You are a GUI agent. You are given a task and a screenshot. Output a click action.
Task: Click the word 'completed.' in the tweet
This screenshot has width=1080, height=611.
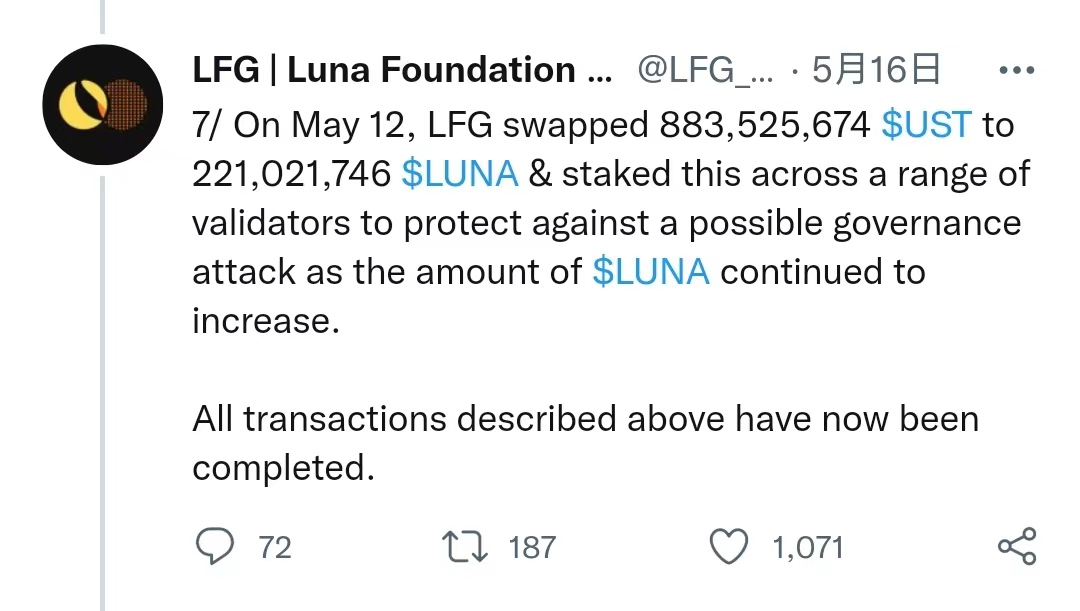click(x=283, y=468)
